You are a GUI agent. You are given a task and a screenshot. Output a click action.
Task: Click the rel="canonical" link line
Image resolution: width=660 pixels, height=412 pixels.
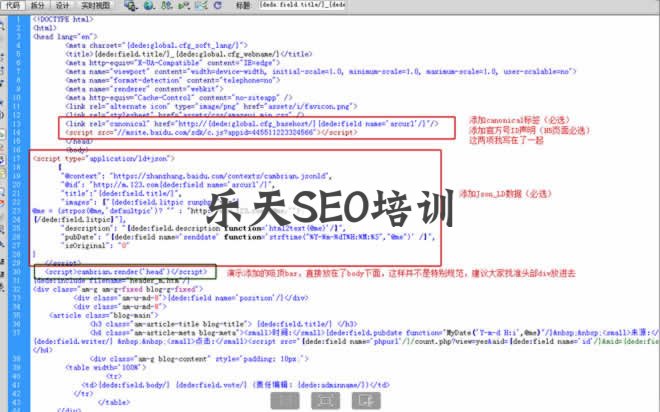(x=252, y=124)
